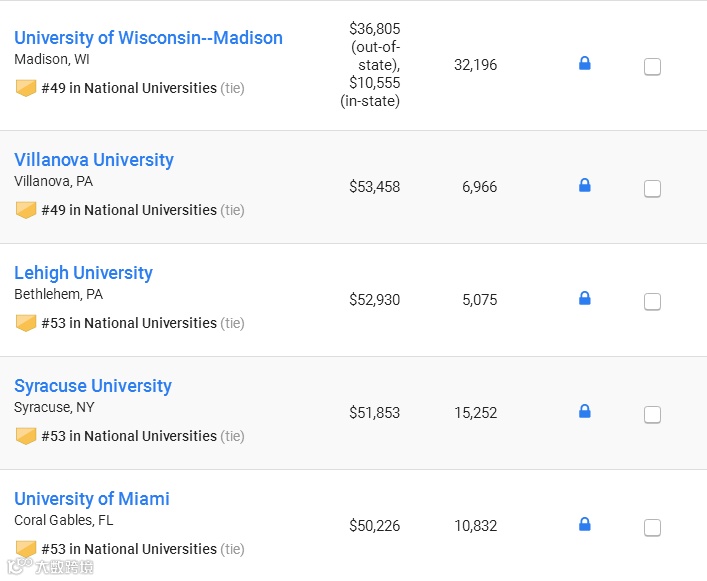Click the lock icon in the Wisconsin--Madison row

click(x=585, y=64)
